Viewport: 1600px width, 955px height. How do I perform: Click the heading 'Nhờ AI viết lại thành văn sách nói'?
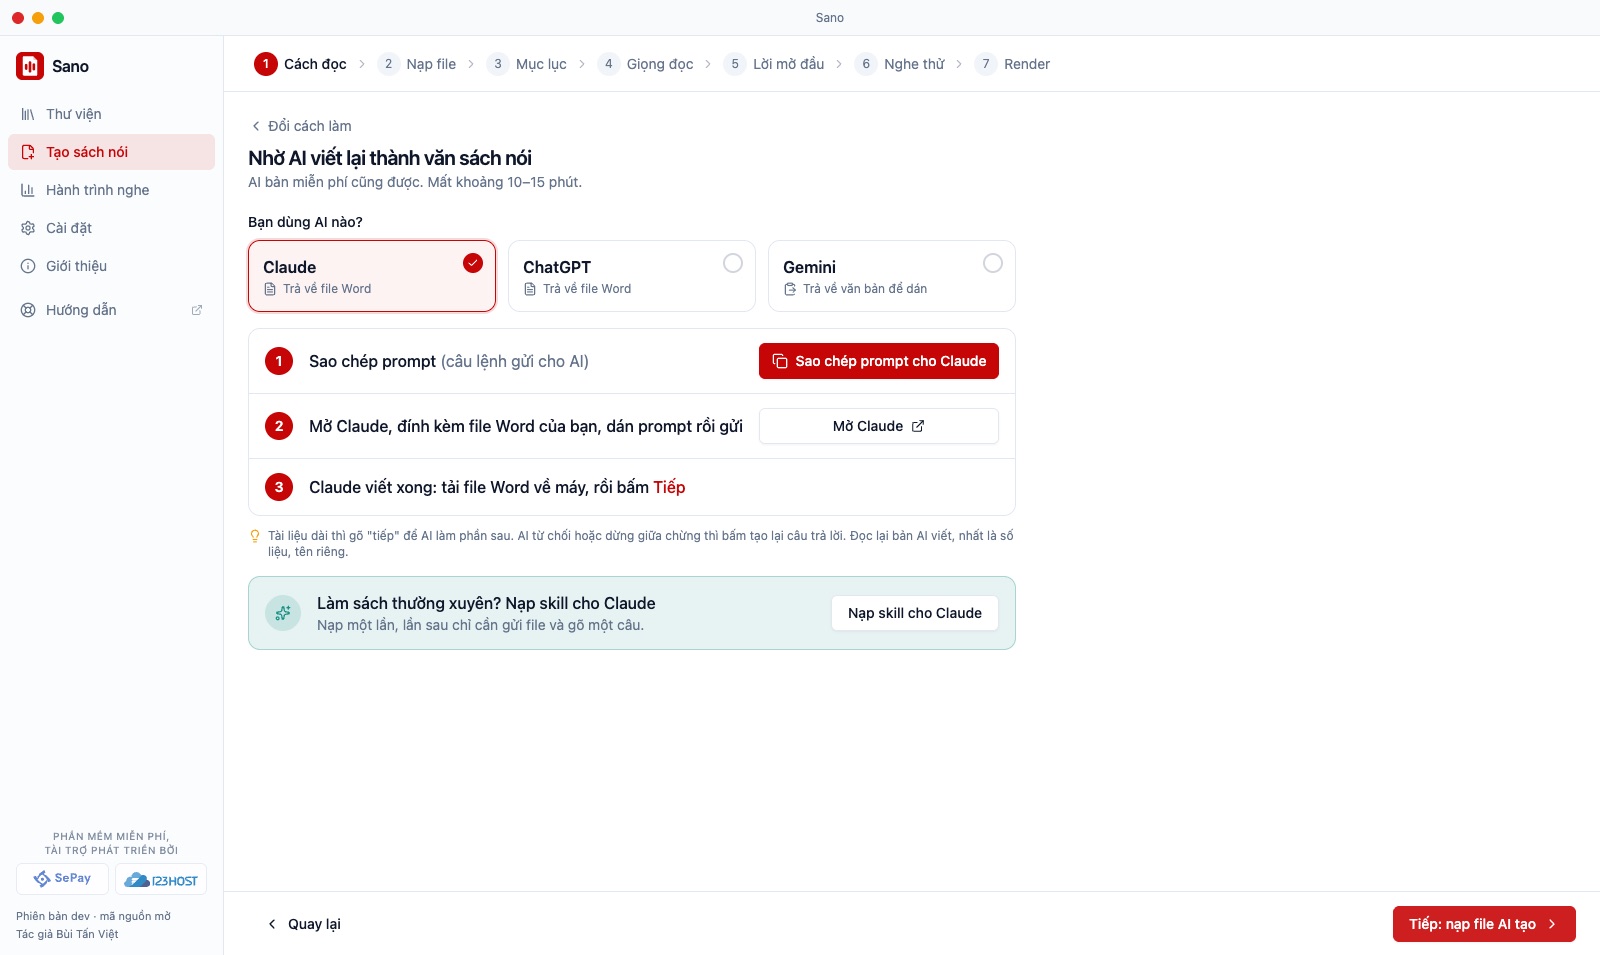click(390, 158)
